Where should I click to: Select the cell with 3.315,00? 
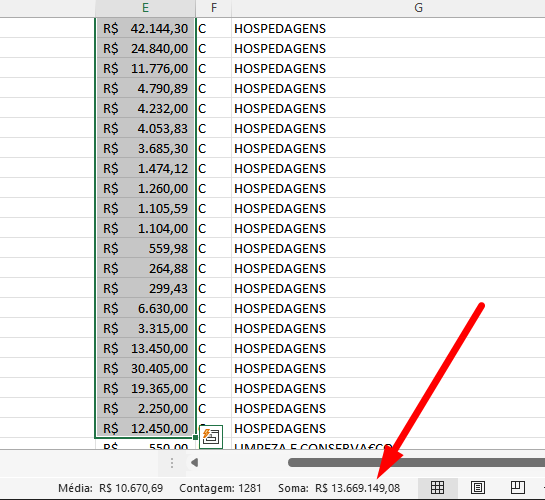(146, 328)
